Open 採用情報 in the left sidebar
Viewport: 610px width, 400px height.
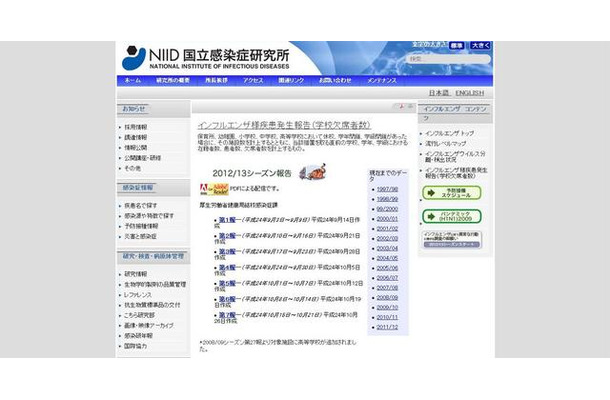135,127
